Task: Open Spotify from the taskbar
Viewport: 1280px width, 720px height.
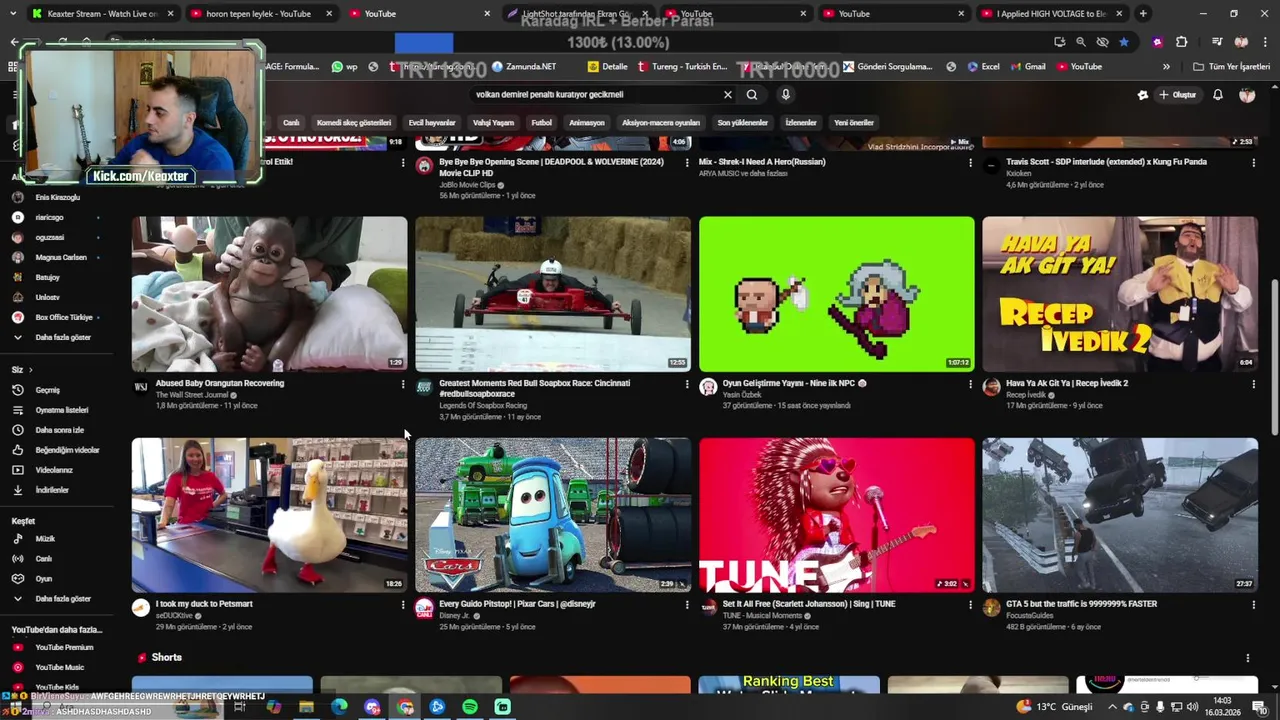Action: coord(470,707)
